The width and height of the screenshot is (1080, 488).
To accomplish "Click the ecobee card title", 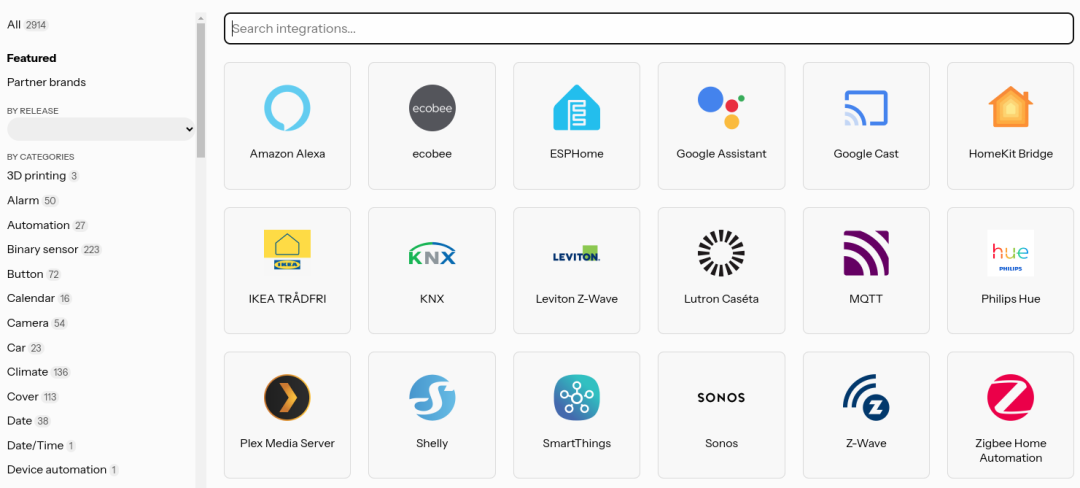I will (x=432, y=153).
